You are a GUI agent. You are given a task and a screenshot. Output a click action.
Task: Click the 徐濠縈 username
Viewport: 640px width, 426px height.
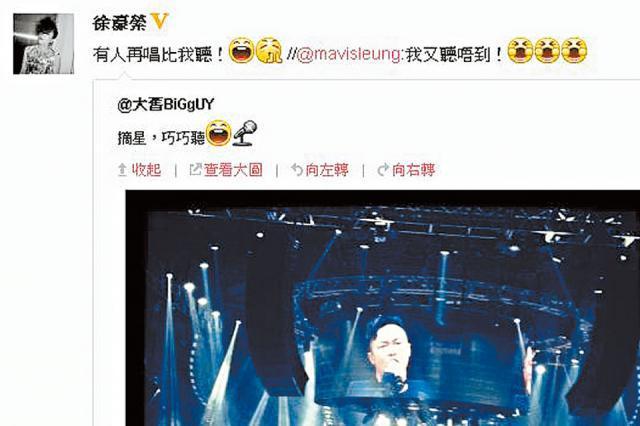(x=120, y=22)
